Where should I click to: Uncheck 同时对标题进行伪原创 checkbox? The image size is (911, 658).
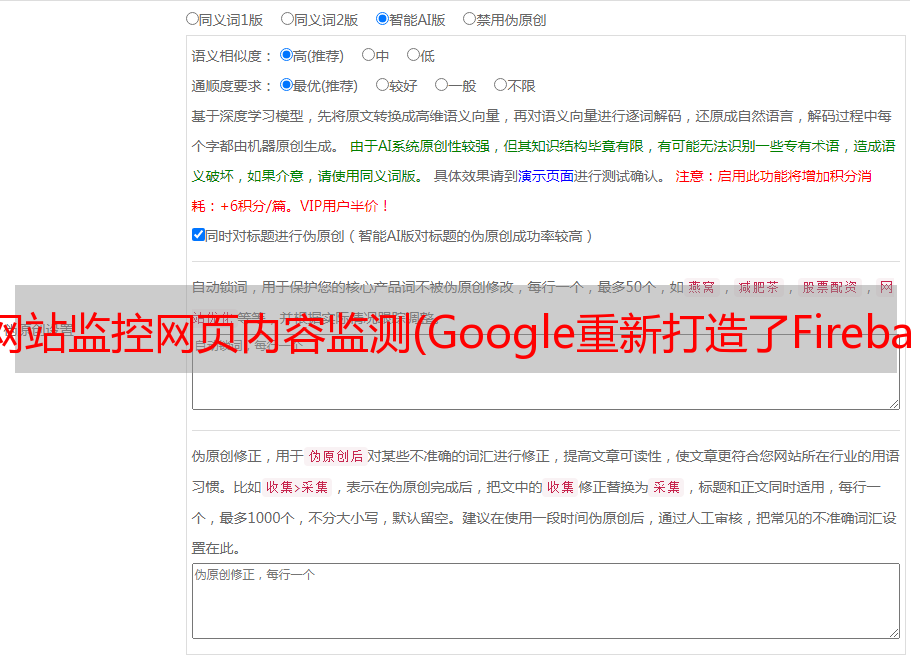coord(198,235)
